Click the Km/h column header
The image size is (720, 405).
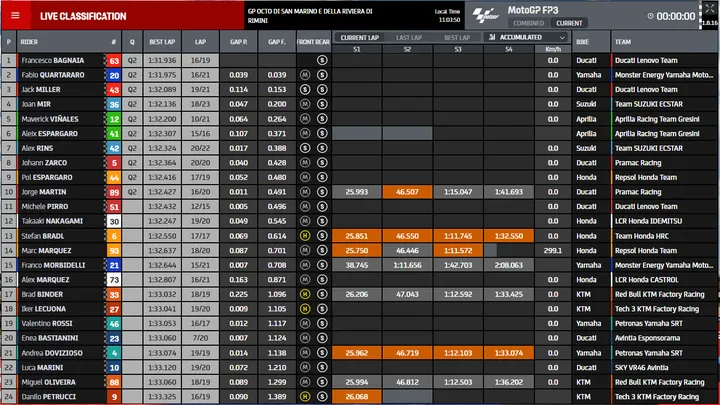pos(553,49)
